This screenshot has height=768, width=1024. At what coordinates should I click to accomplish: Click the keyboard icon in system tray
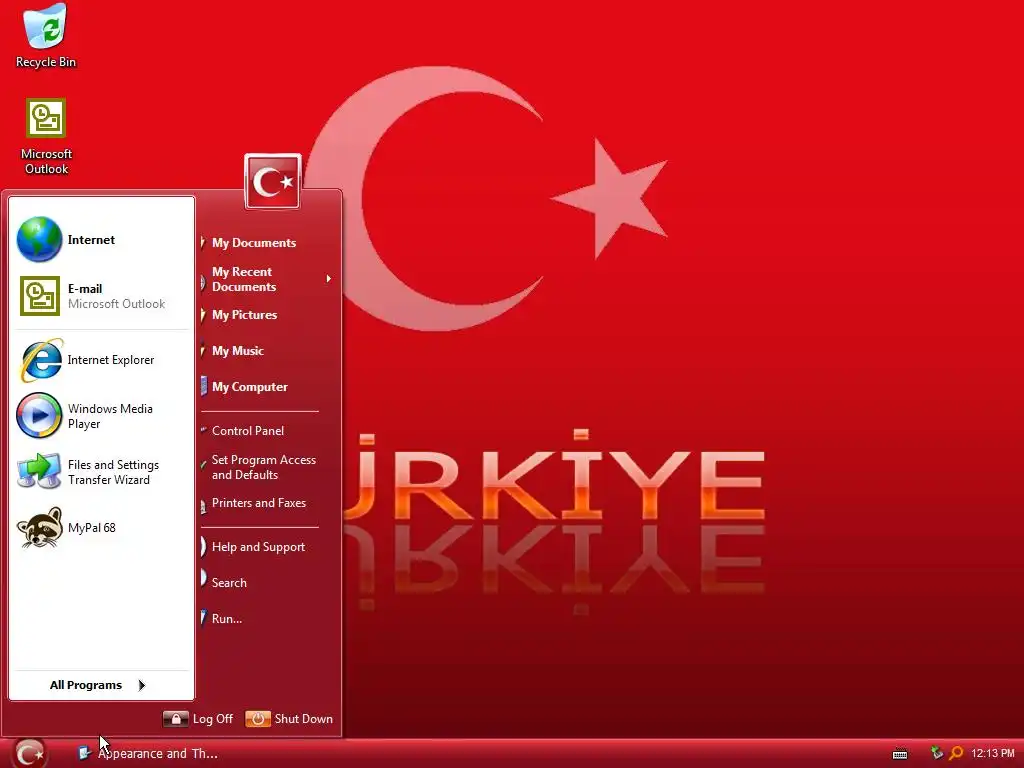[900, 754]
